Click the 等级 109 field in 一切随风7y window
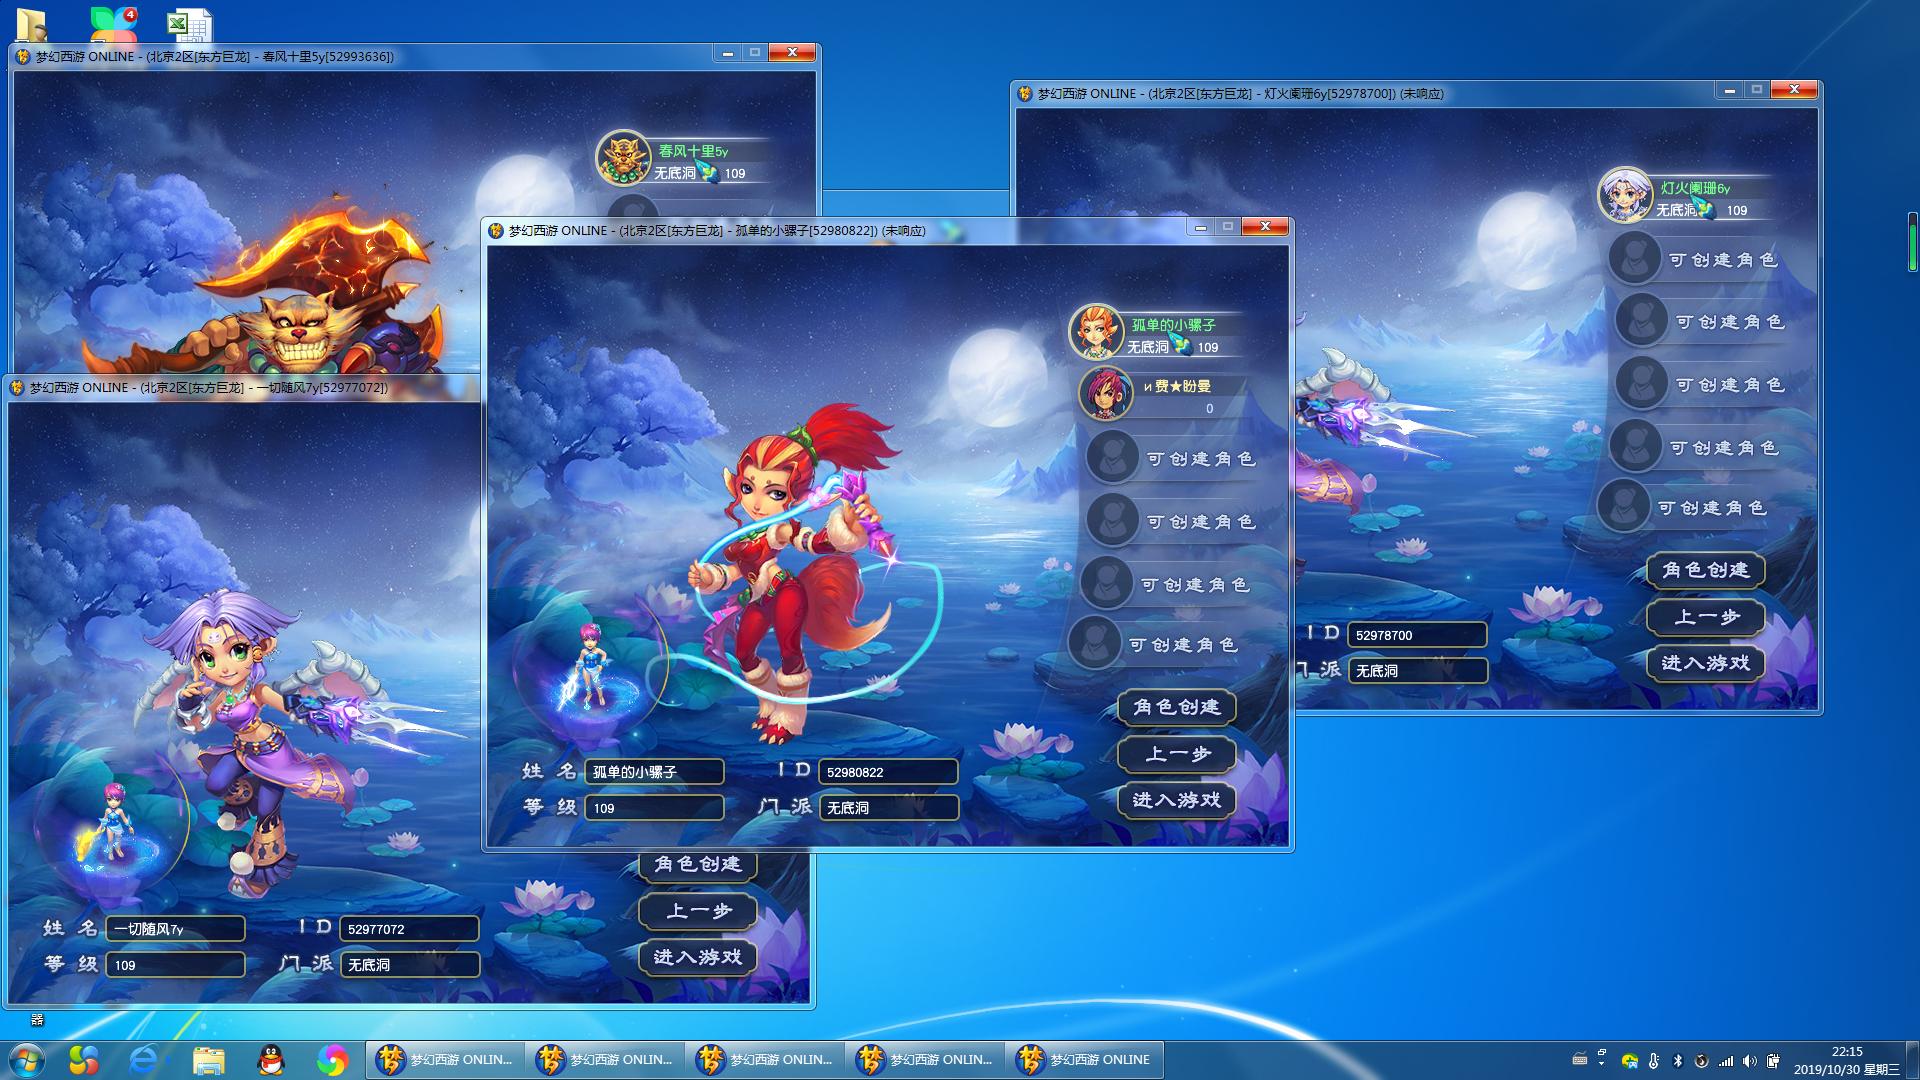This screenshot has height=1080, width=1920. click(x=175, y=964)
